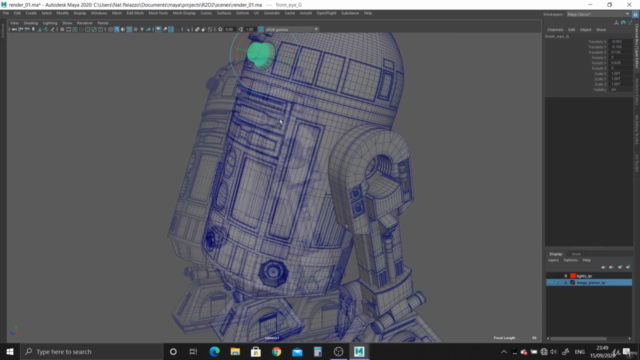Image resolution: width=640 pixels, height=360 pixels.
Task: Switch to the Display layer tab
Action: [556, 254]
